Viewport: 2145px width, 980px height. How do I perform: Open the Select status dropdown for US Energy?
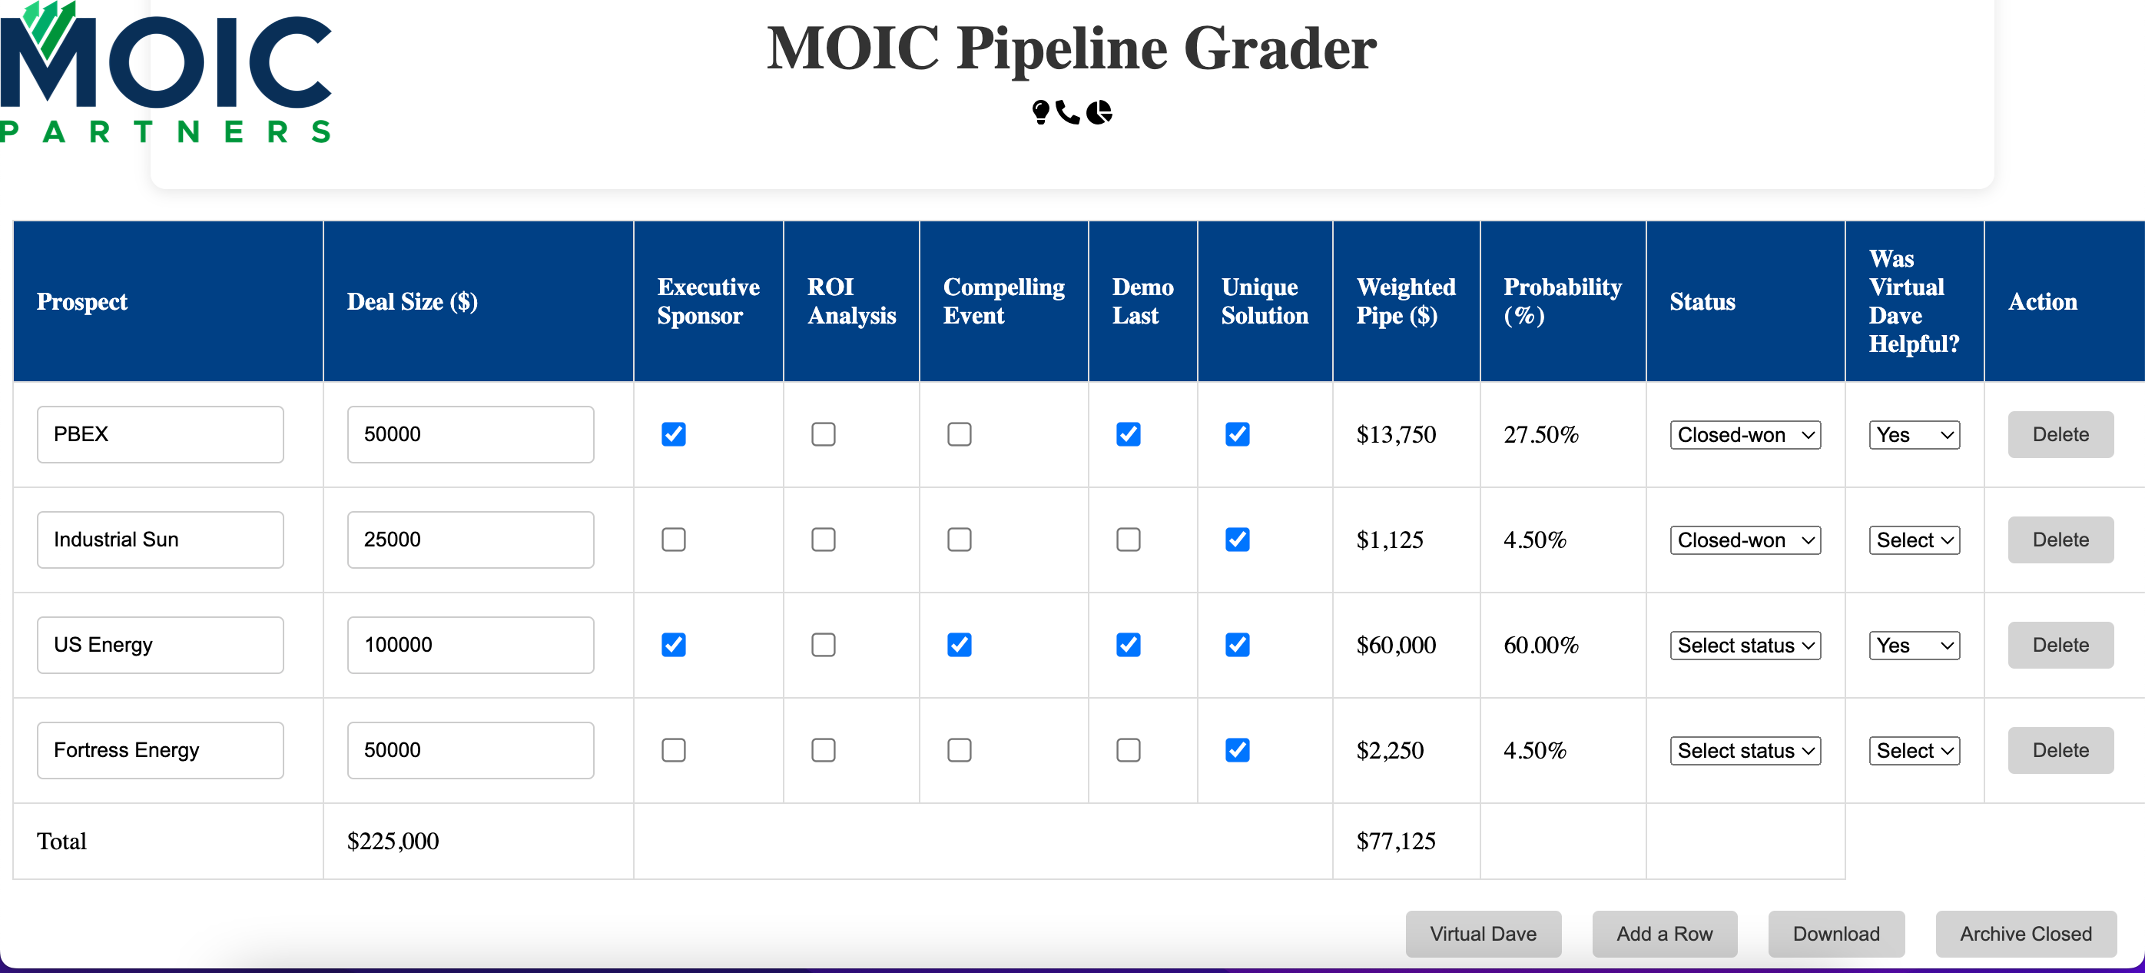point(1745,645)
